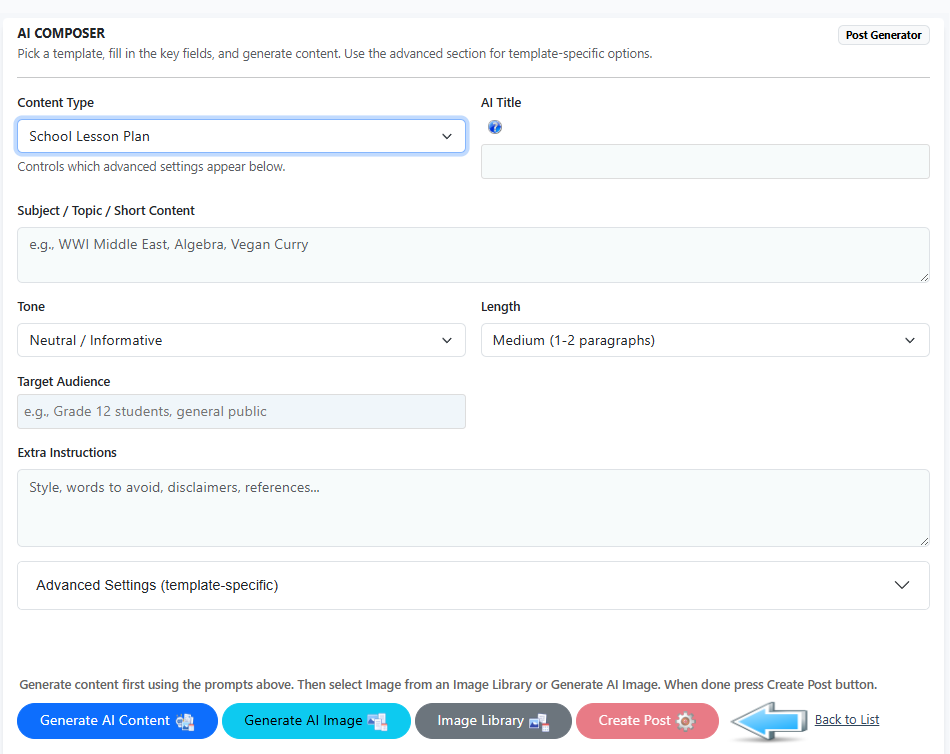The width and height of the screenshot is (950, 754).
Task: Open the Content Type dropdown
Action: (x=241, y=136)
